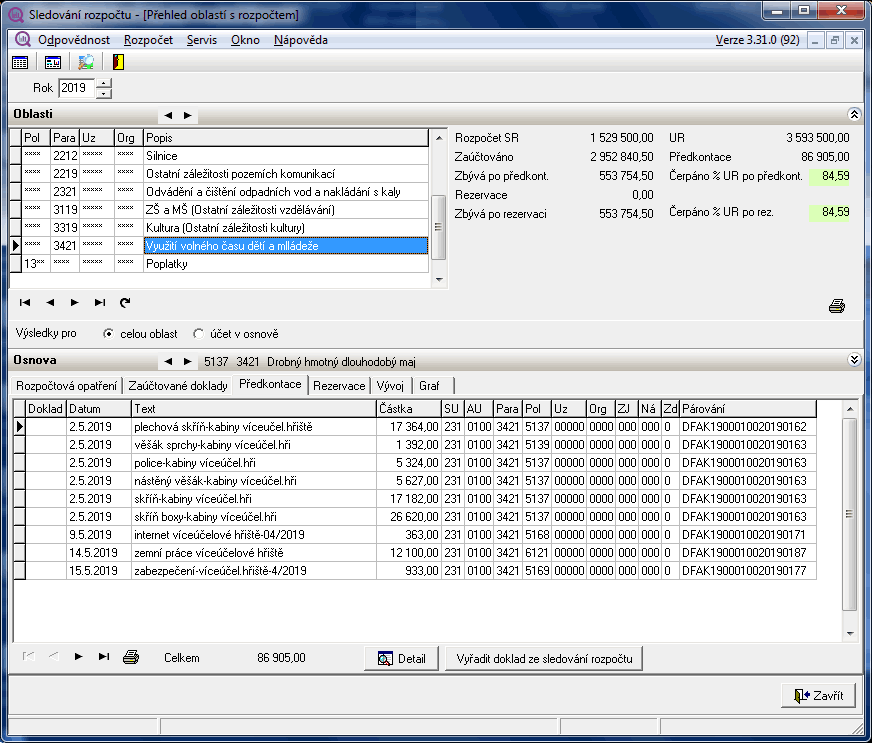Collapse the Oblasti panel with the chevron
Image resolution: width=872 pixels, height=743 pixels.
coord(853,115)
